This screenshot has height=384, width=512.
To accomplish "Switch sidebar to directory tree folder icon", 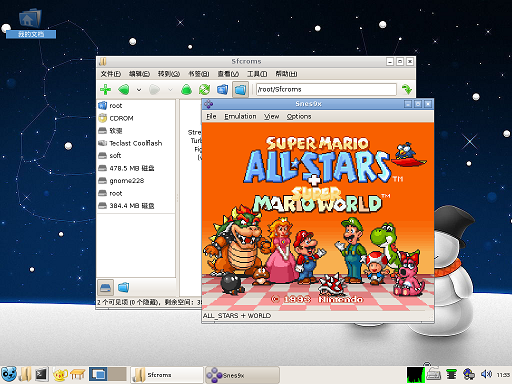I will click(123, 287).
